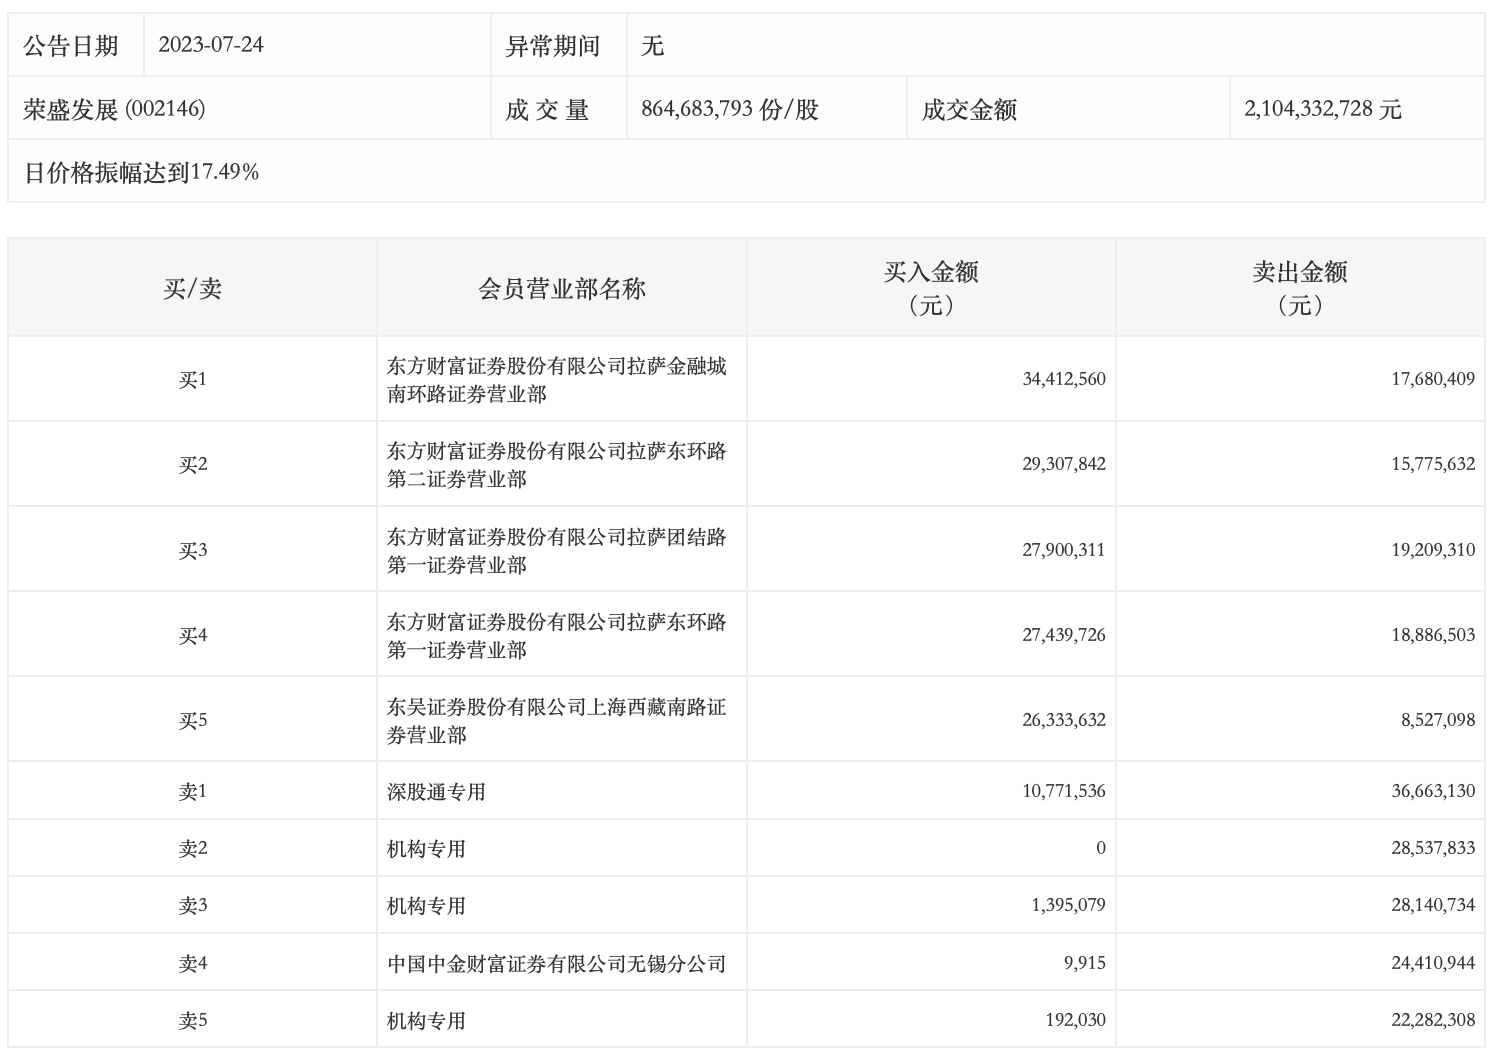
Task: Click 中国中金财富证券无锡分公司 entry
Action: tap(556, 964)
